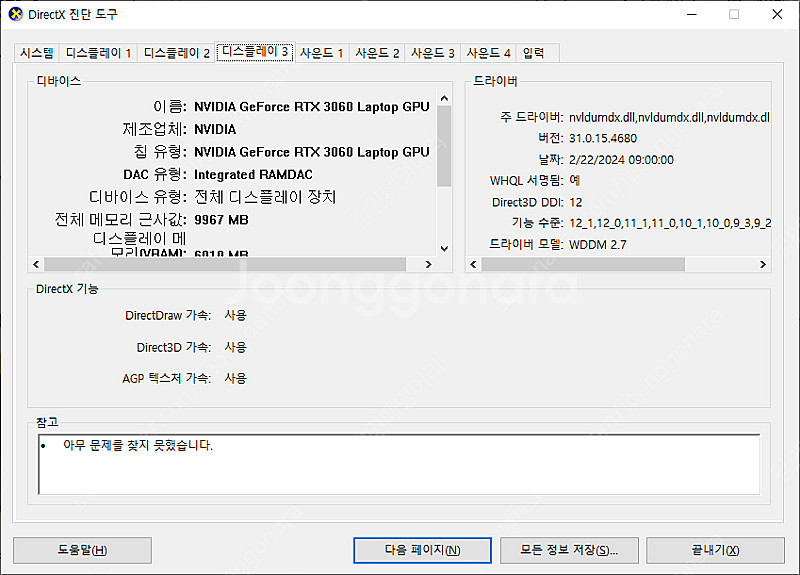
Task: Click 아무 문제를 찾지 못했습니다 note
Action: pyautogui.click(x=138, y=445)
